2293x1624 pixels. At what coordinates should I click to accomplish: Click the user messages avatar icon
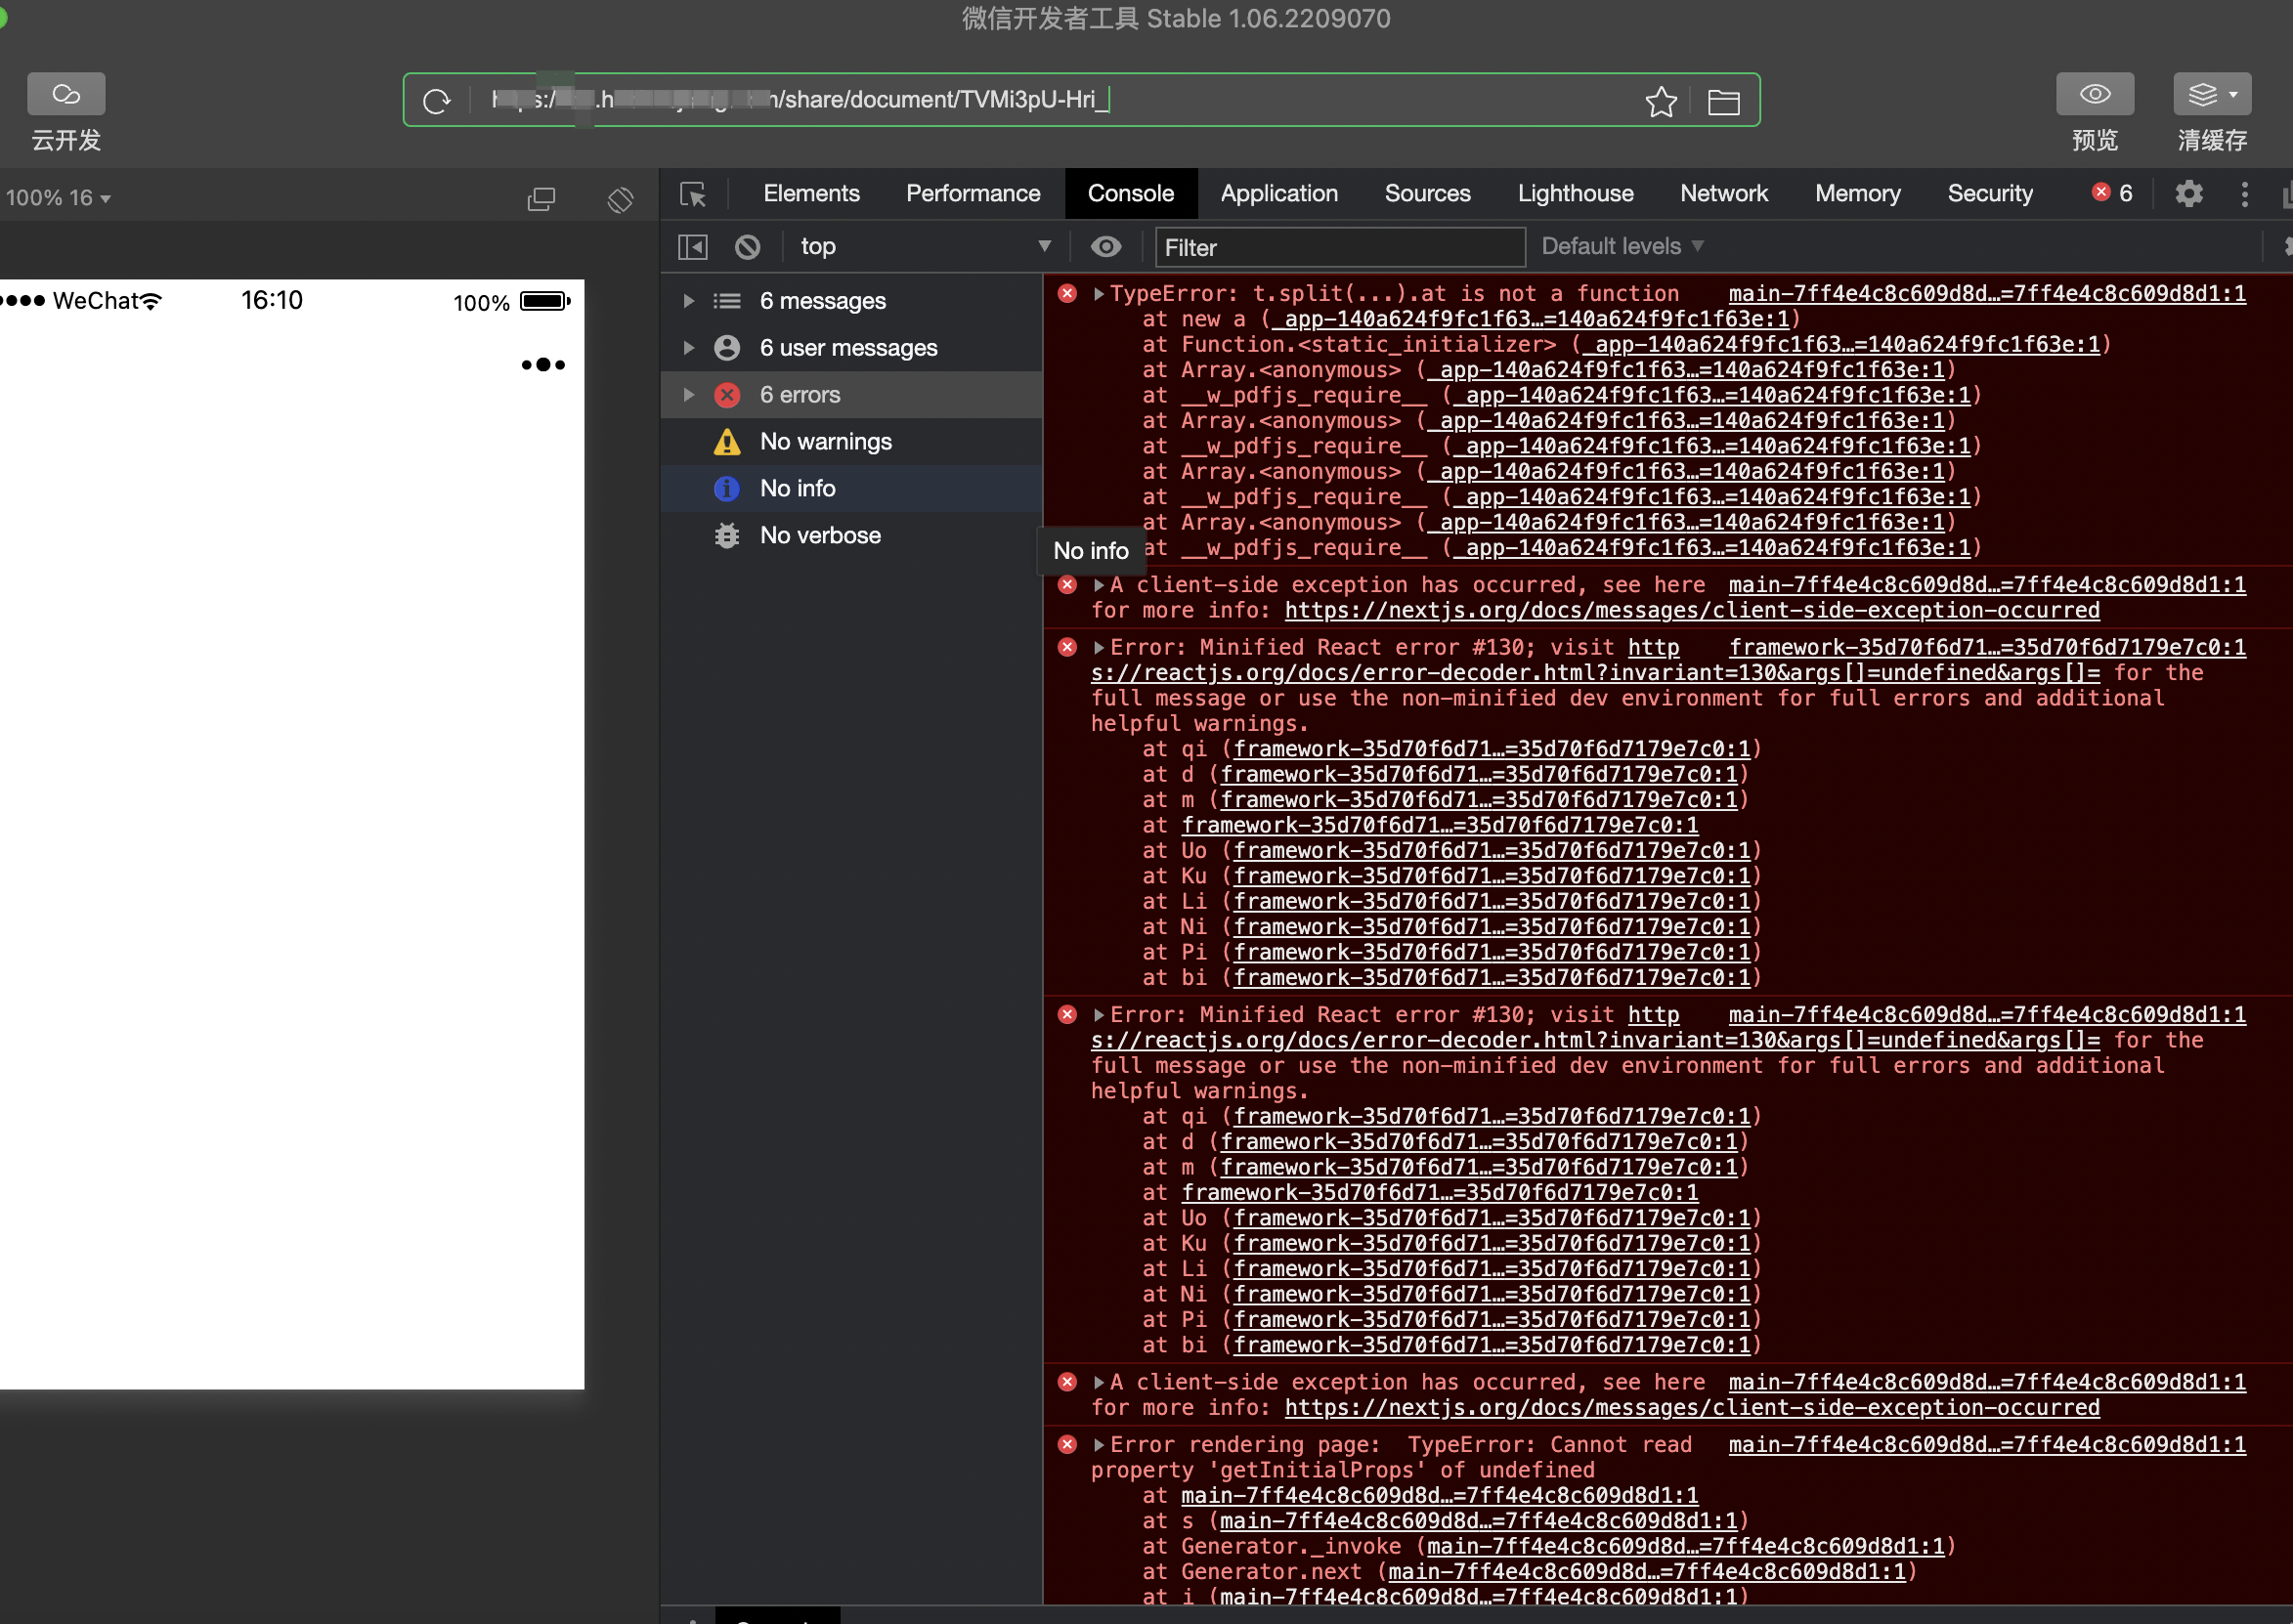click(727, 348)
